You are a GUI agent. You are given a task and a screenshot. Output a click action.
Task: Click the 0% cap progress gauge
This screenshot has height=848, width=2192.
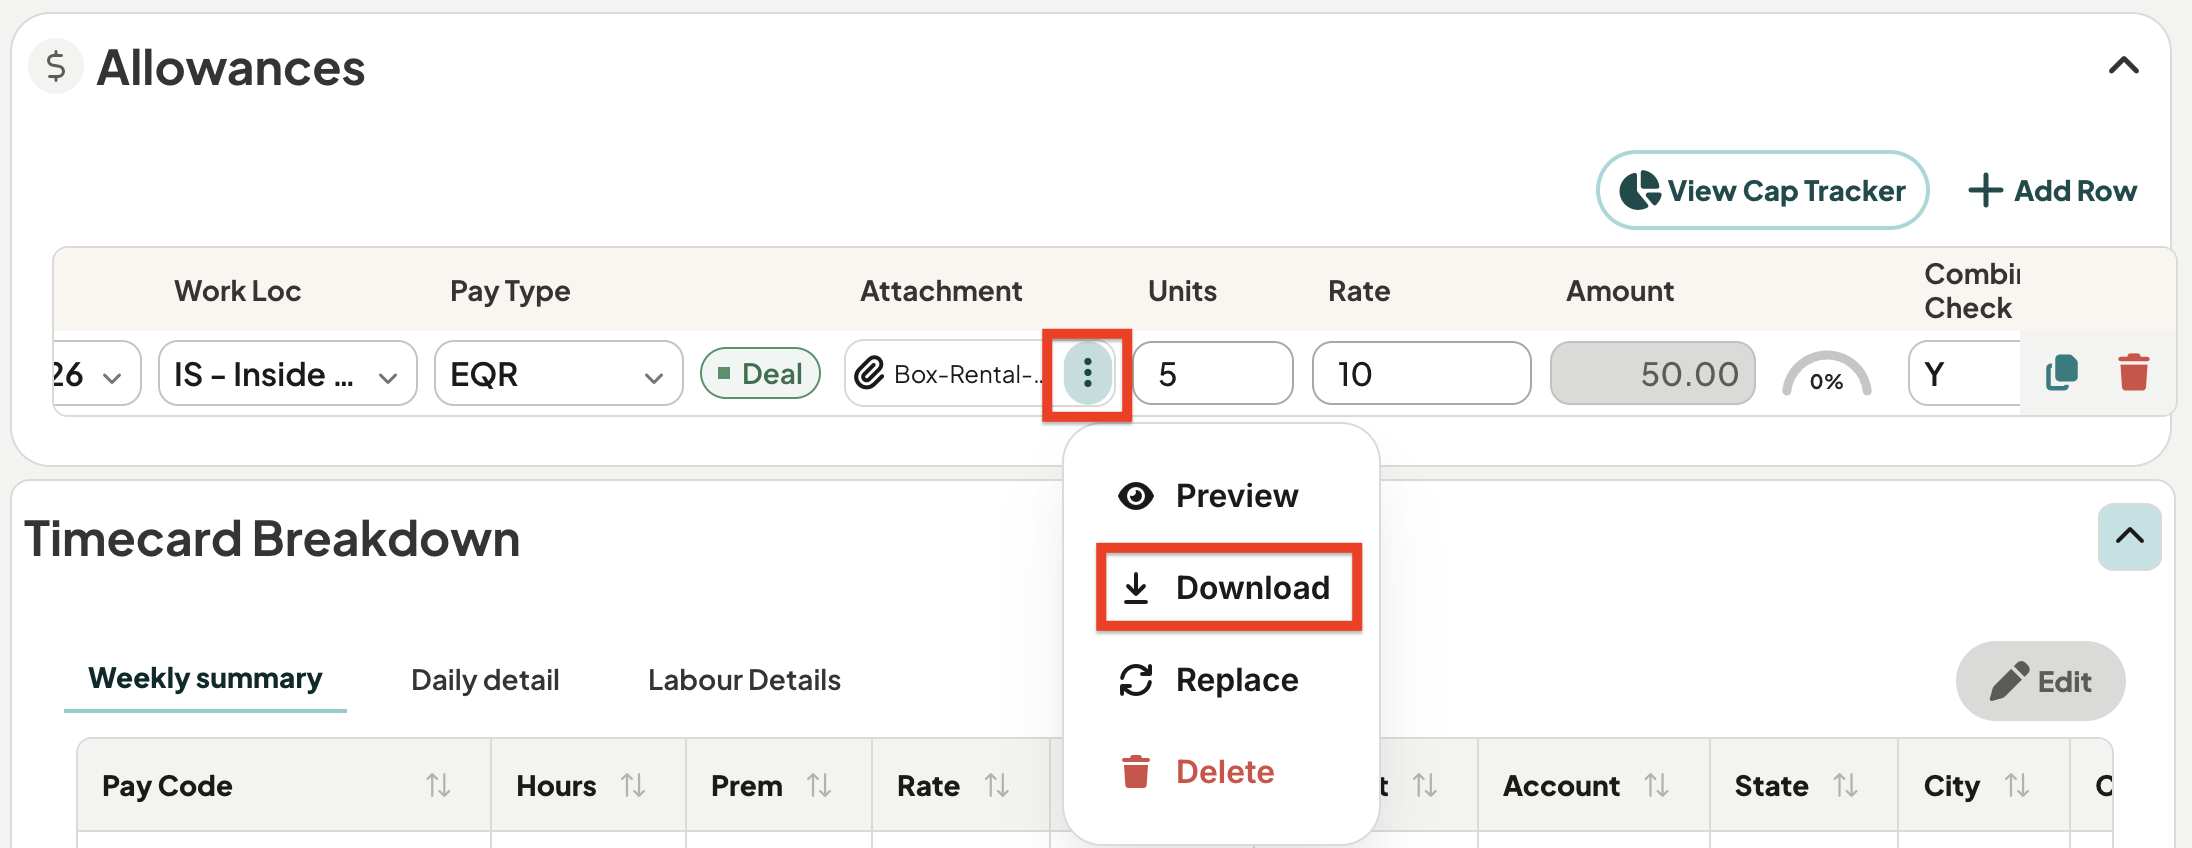1826,375
